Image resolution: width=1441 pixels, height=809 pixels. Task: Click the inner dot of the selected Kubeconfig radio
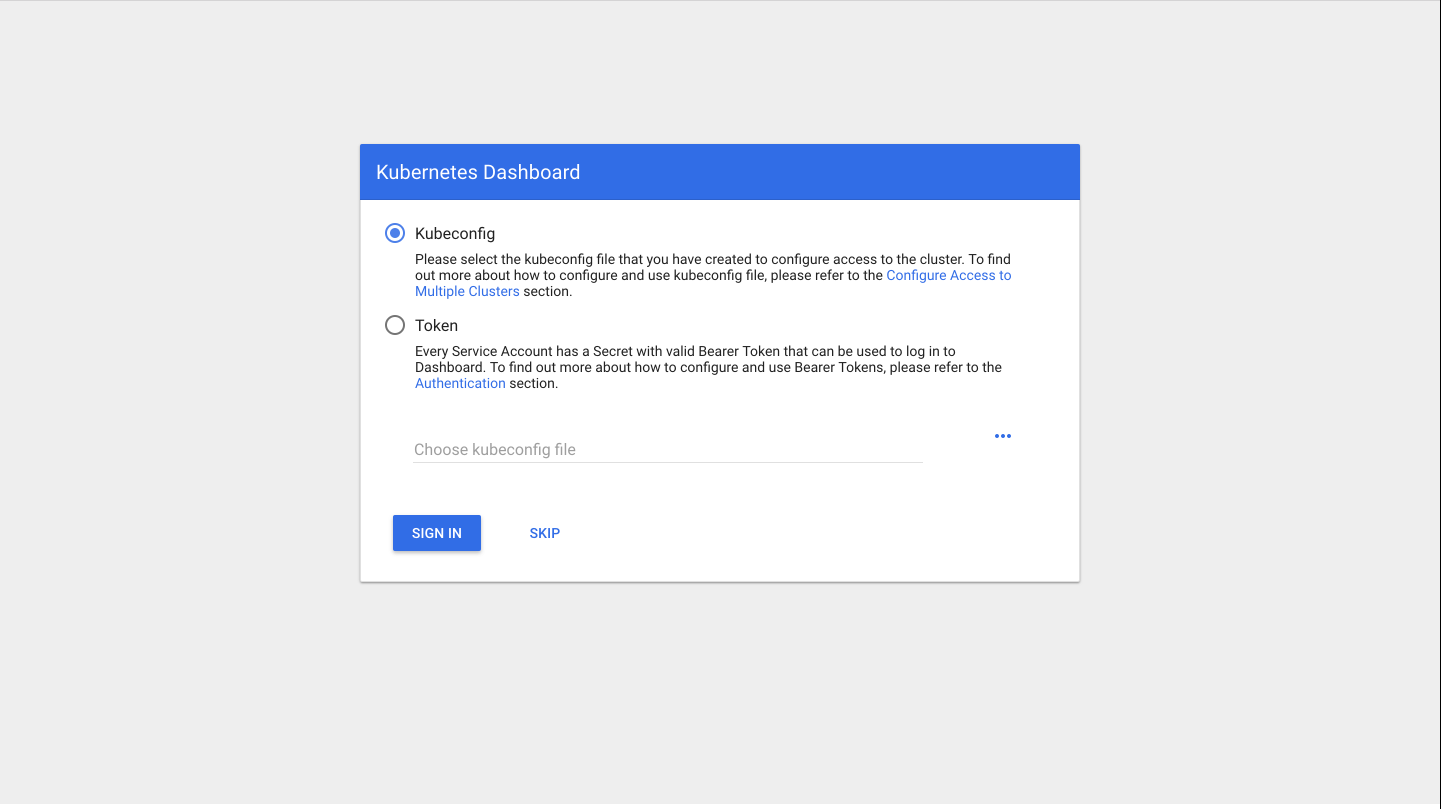coord(395,233)
